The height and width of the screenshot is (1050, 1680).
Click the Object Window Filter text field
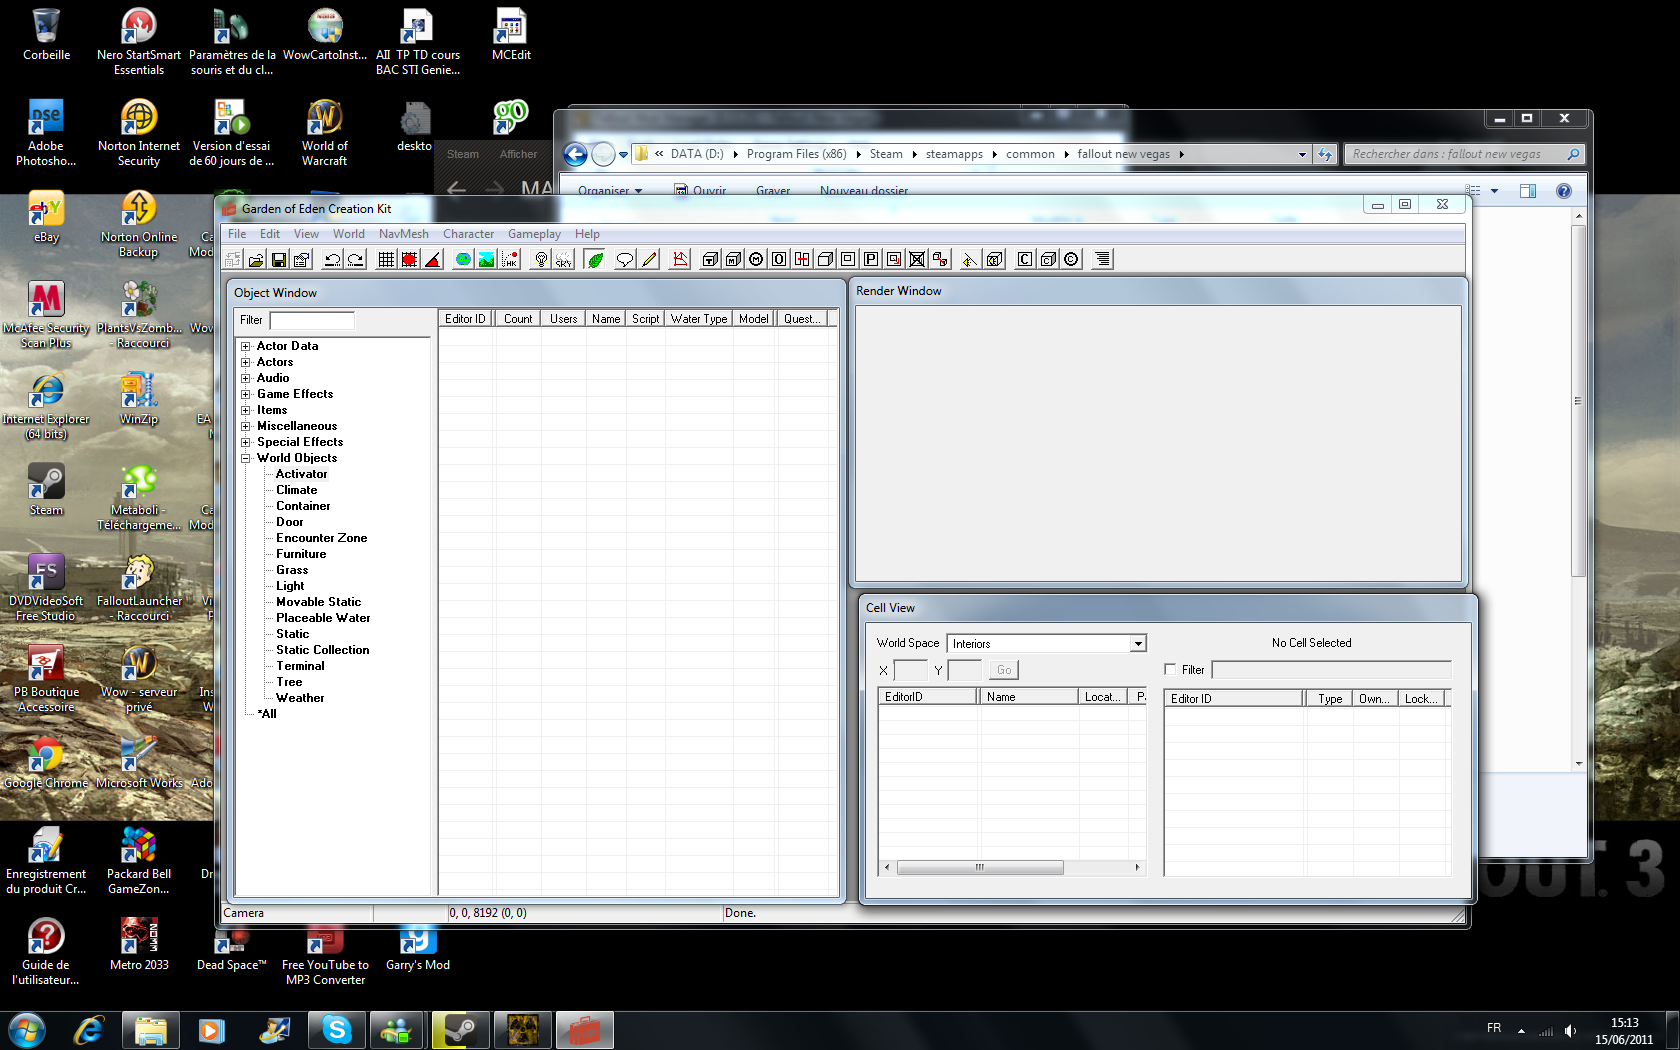[x=312, y=320]
